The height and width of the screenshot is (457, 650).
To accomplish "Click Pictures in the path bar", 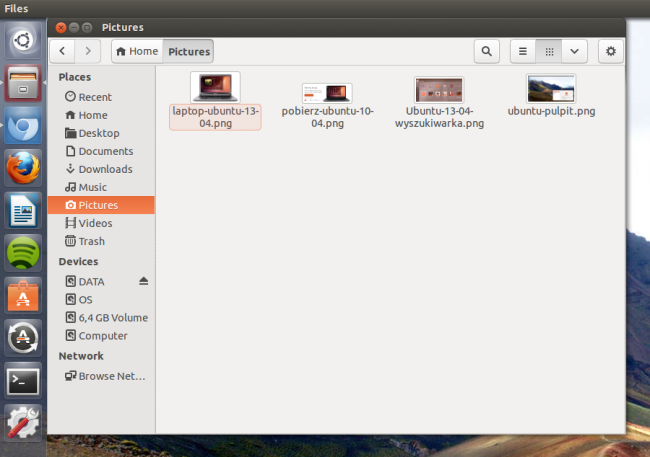I will coord(189,51).
